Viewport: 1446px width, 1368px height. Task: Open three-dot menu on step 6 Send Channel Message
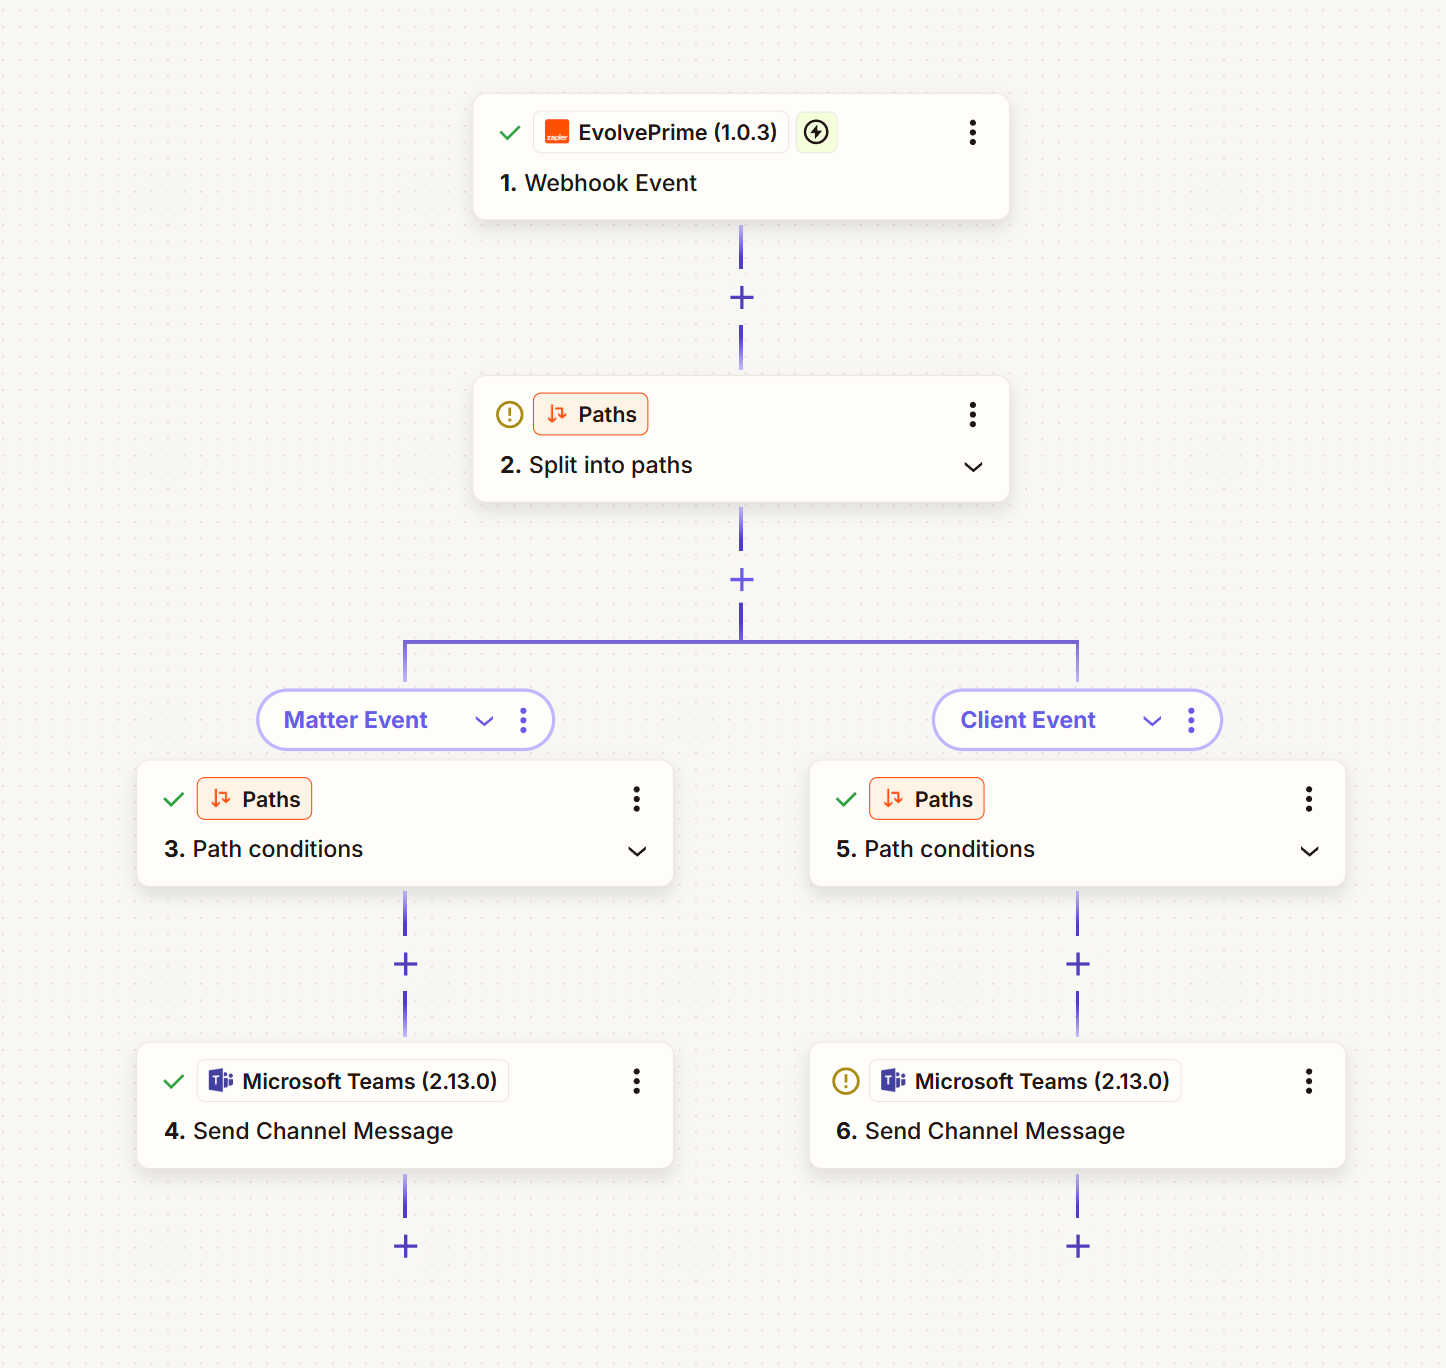1308,1081
